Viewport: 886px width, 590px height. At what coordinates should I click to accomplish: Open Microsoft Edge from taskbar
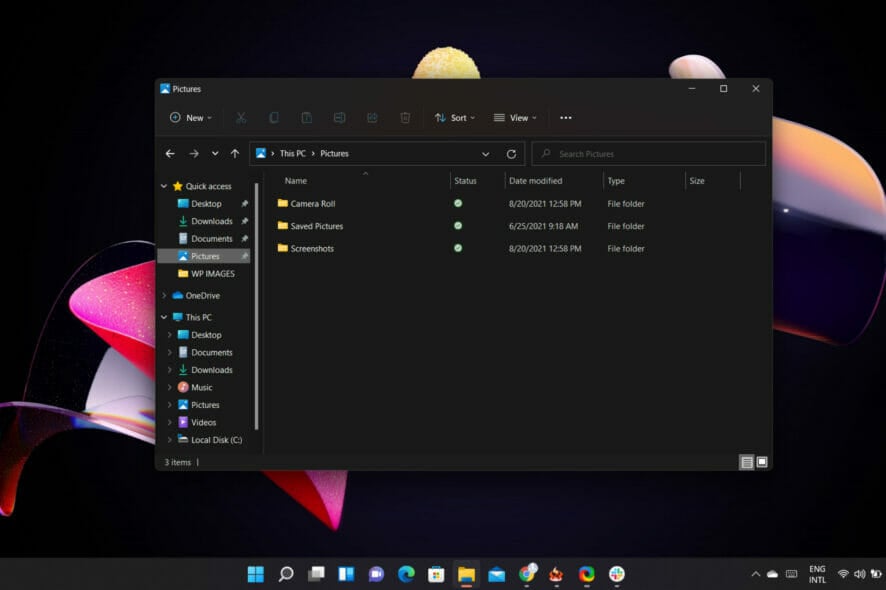(406, 574)
